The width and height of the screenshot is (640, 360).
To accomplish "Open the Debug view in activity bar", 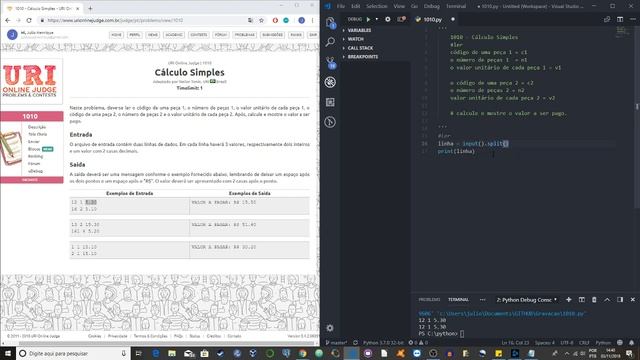I will [330, 82].
